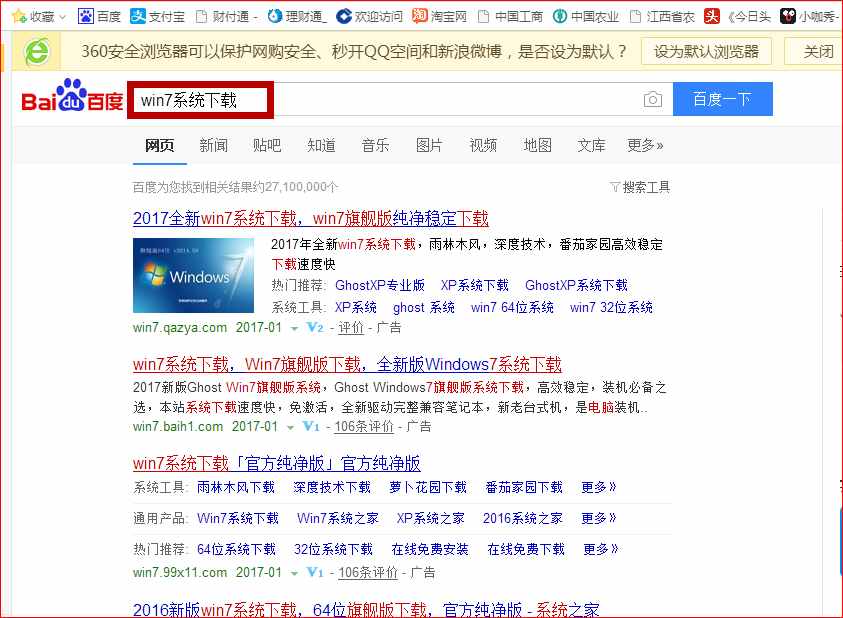The image size is (843, 618).
Task: Expand dropdown arrow next to win7.99x11.com
Action: point(294,573)
